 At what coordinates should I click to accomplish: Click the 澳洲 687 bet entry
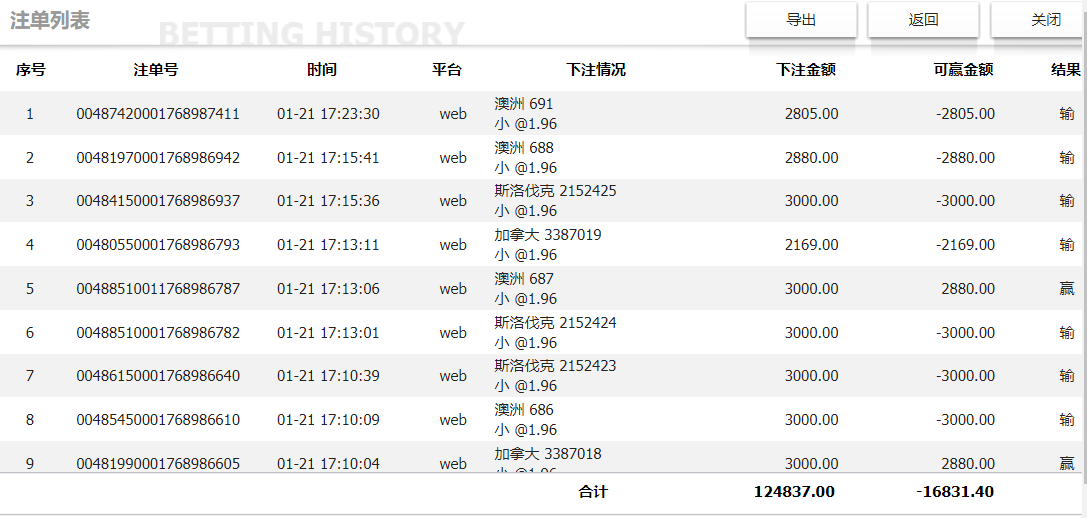524,279
